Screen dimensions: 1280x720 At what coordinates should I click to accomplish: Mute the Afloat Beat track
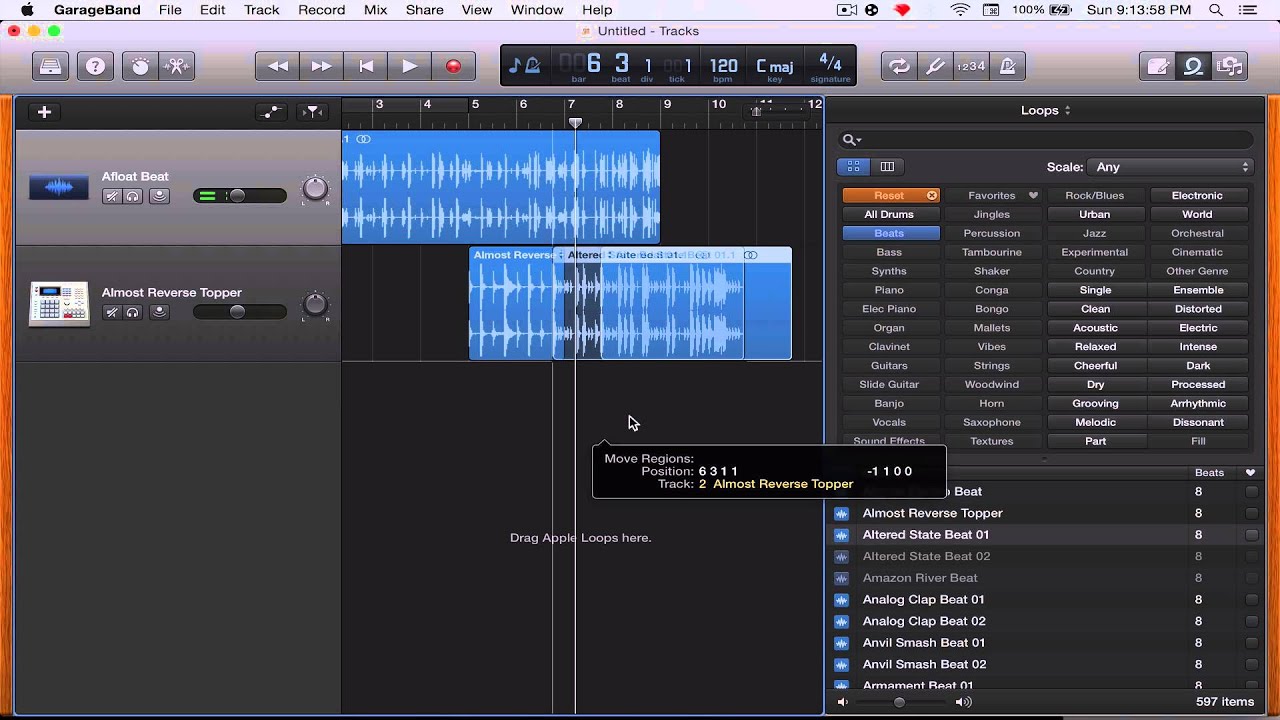(x=112, y=196)
